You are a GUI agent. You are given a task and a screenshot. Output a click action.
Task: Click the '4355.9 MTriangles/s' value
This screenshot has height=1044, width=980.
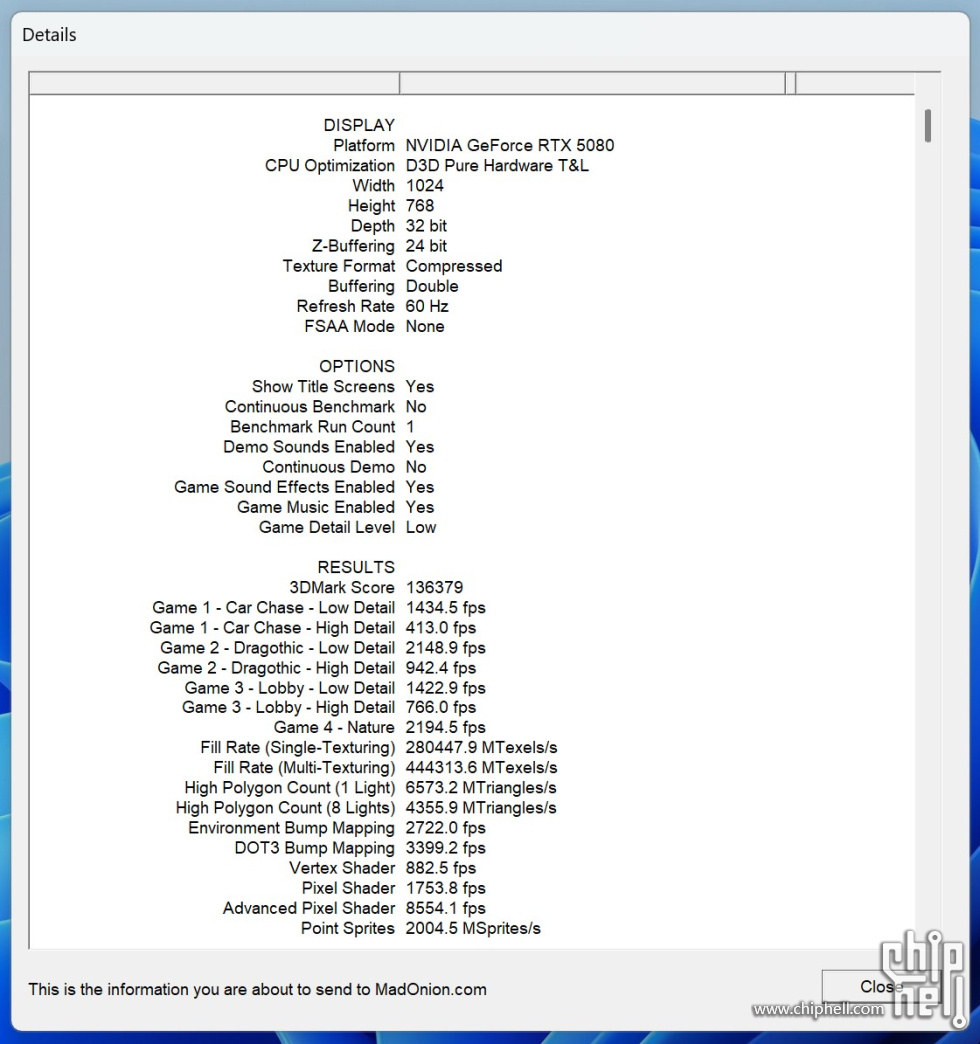click(481, 808)
